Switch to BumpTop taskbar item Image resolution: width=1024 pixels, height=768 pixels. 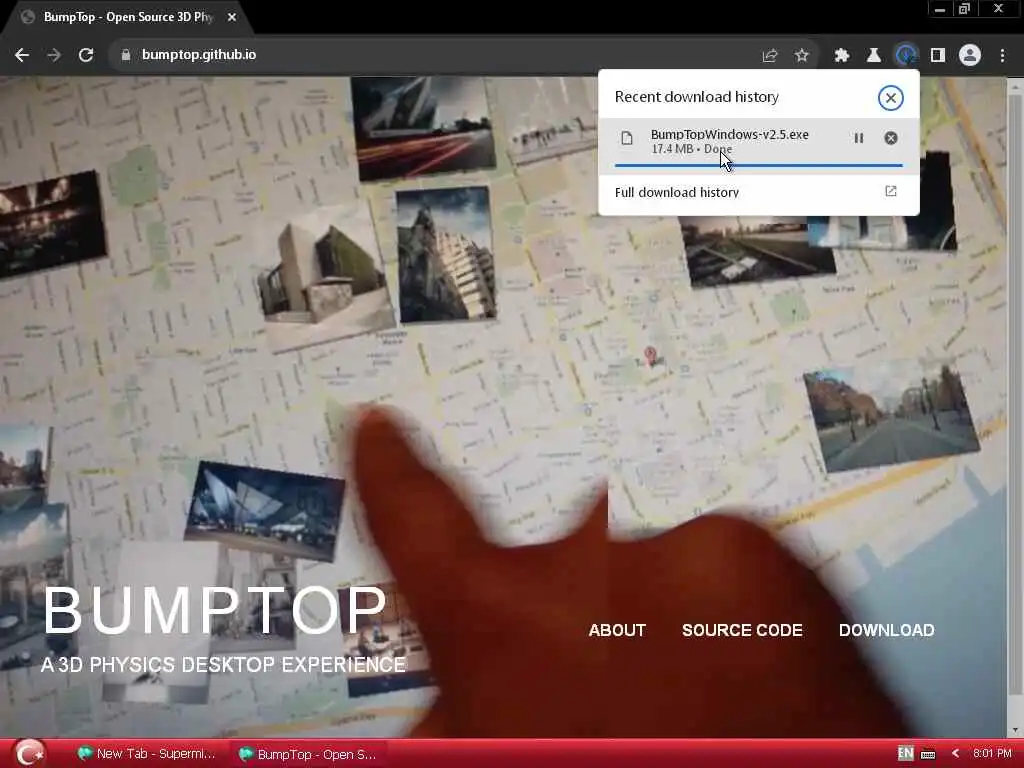click(308, 754)
